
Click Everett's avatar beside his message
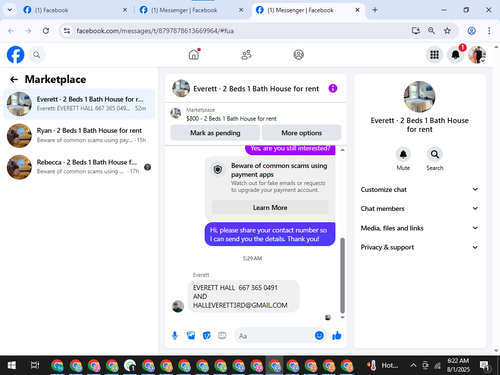[178, 306]
